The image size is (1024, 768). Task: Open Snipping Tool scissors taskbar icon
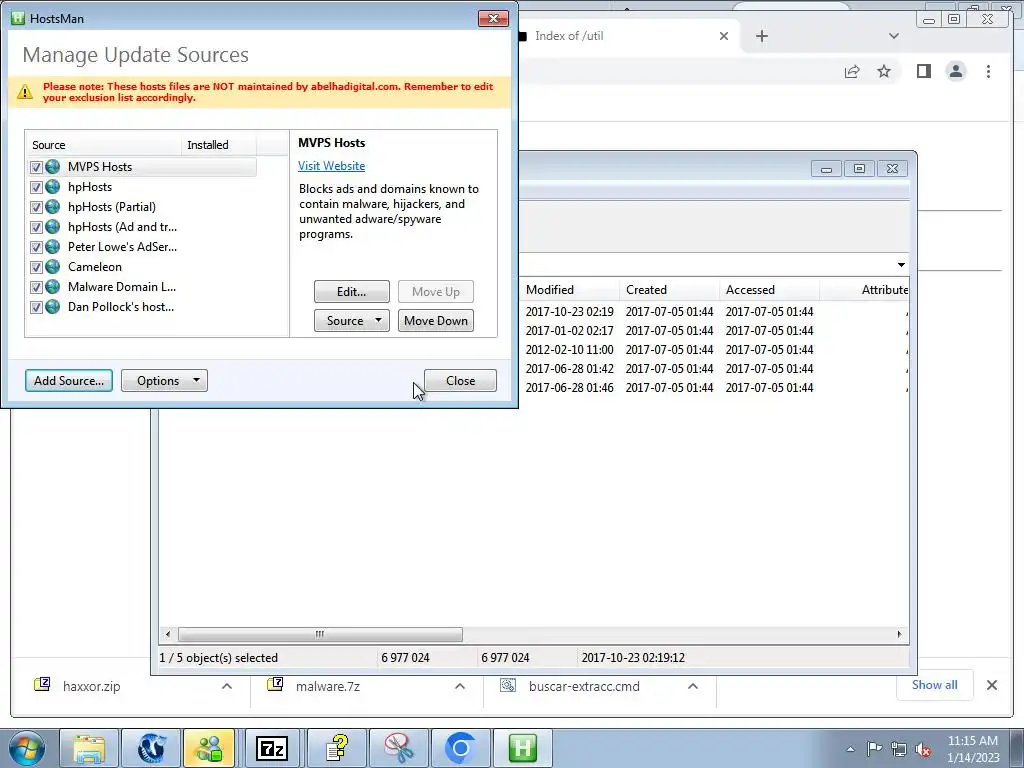pyautogui.click(x=398, y=748)
